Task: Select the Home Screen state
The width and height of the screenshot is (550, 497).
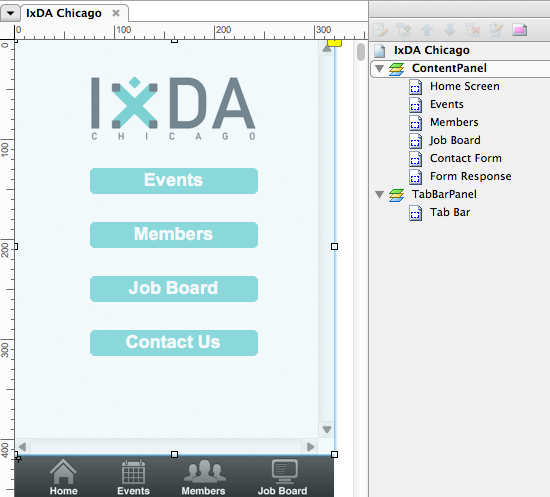Action: coord(464,86)
